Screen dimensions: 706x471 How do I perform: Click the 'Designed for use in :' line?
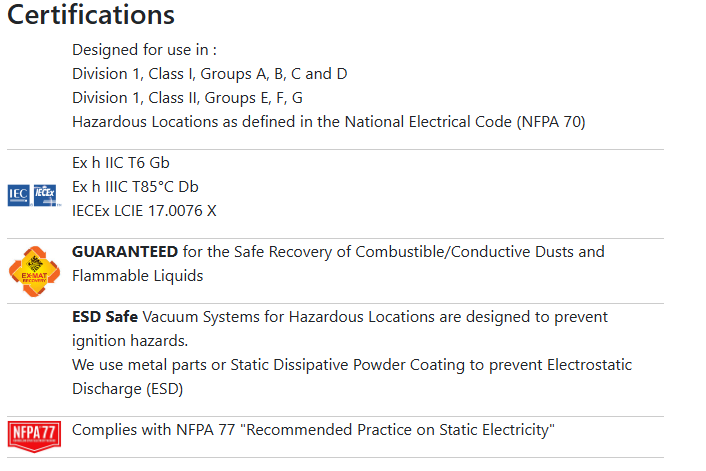click(145, 50)
